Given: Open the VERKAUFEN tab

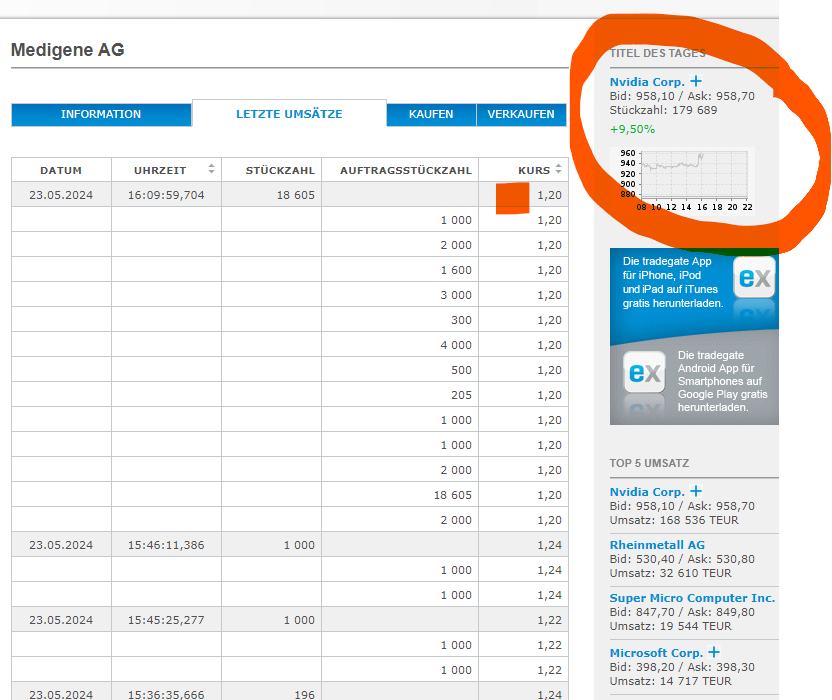Looking at the screenshot, I should pyautogui.click(x=521, y=115).
